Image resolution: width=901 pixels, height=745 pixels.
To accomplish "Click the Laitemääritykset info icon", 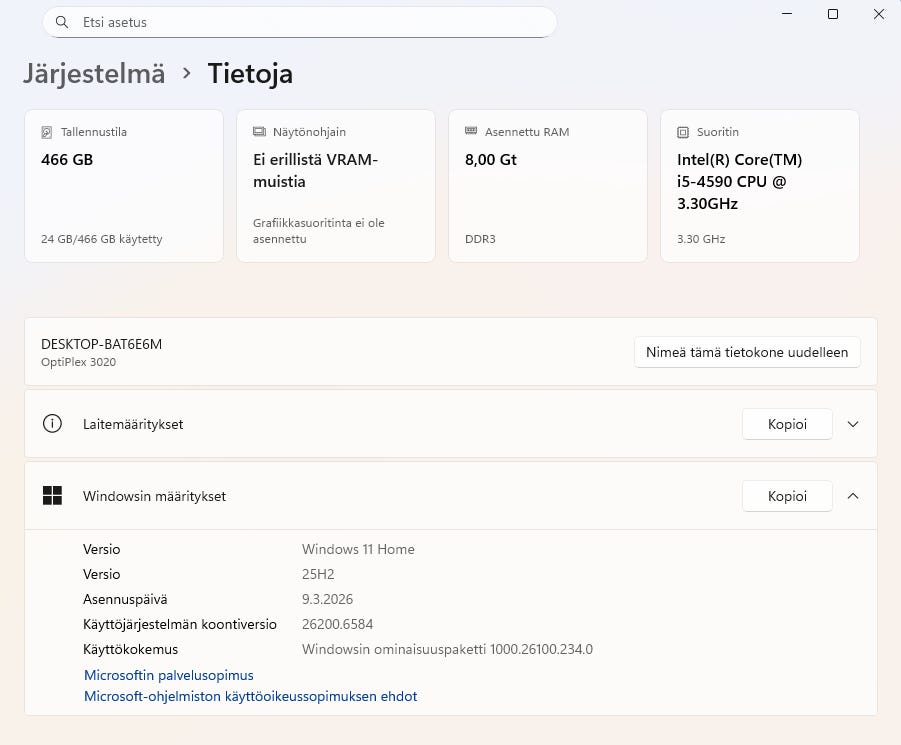I will (52, 424).
